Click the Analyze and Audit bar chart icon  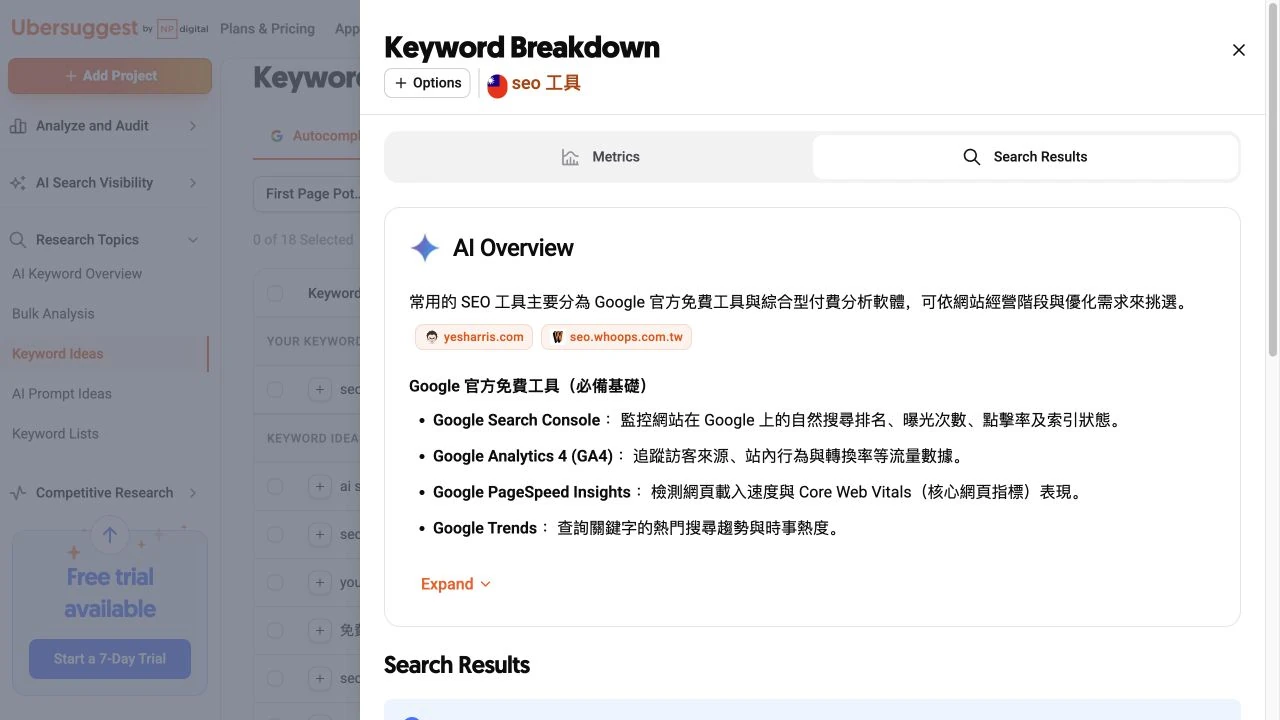coord(18,126)
